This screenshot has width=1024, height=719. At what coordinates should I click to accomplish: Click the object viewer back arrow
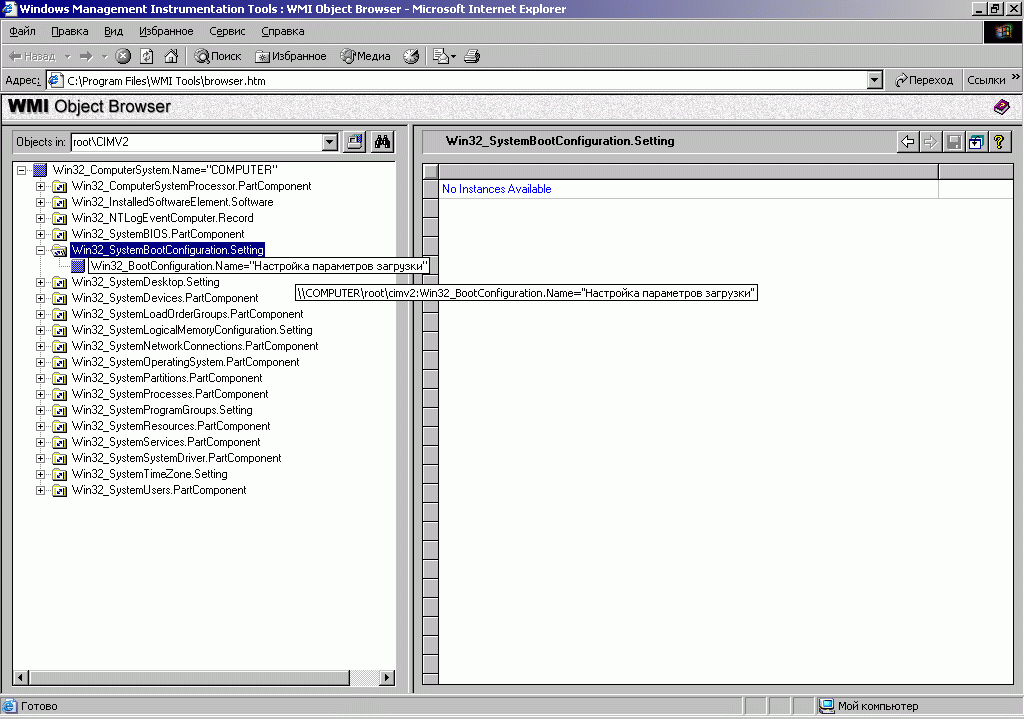point(908,142)
